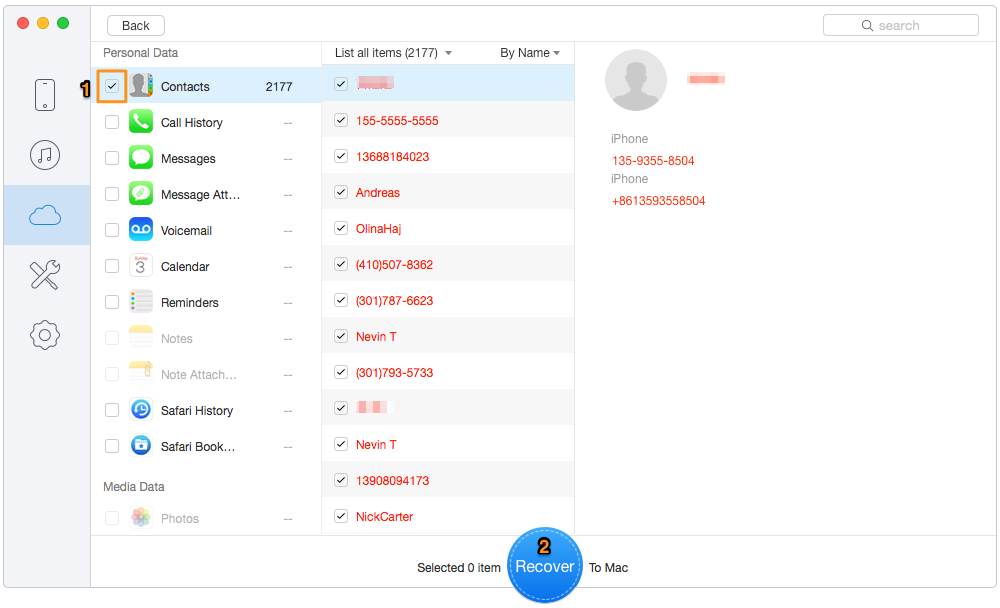Click the Contacts count 2177

pyautogui.click(x=279, y=87)
